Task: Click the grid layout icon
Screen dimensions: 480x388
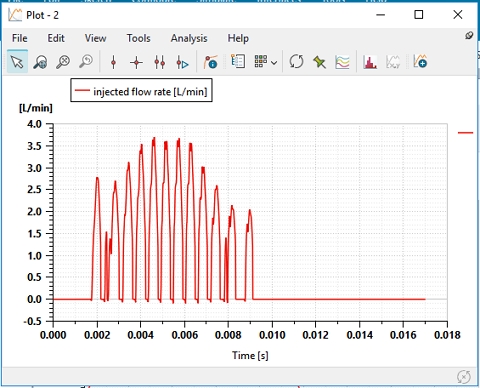Action: coord(261,61)
